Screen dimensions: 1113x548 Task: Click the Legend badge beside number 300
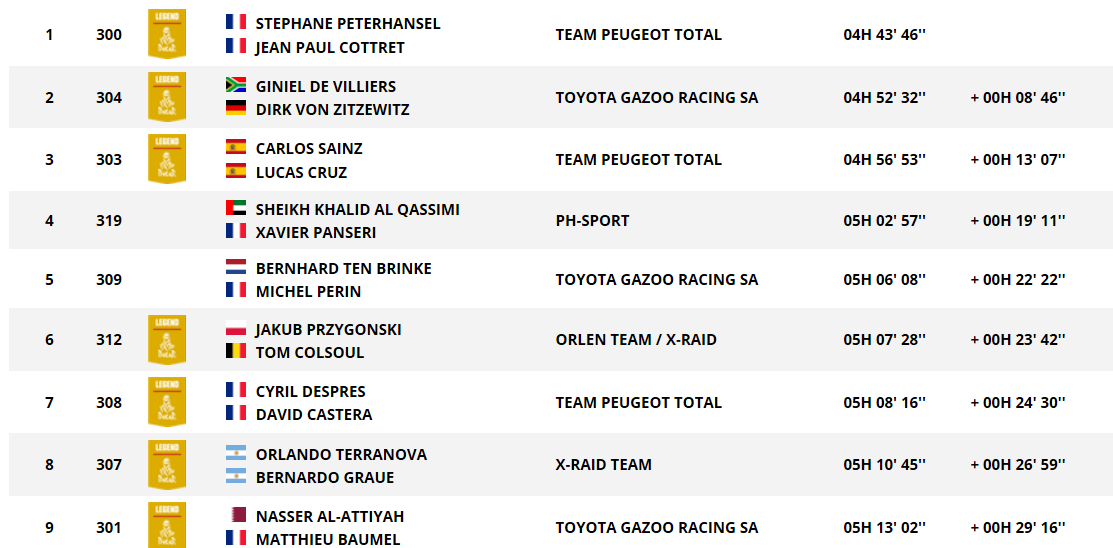point(167,34)
